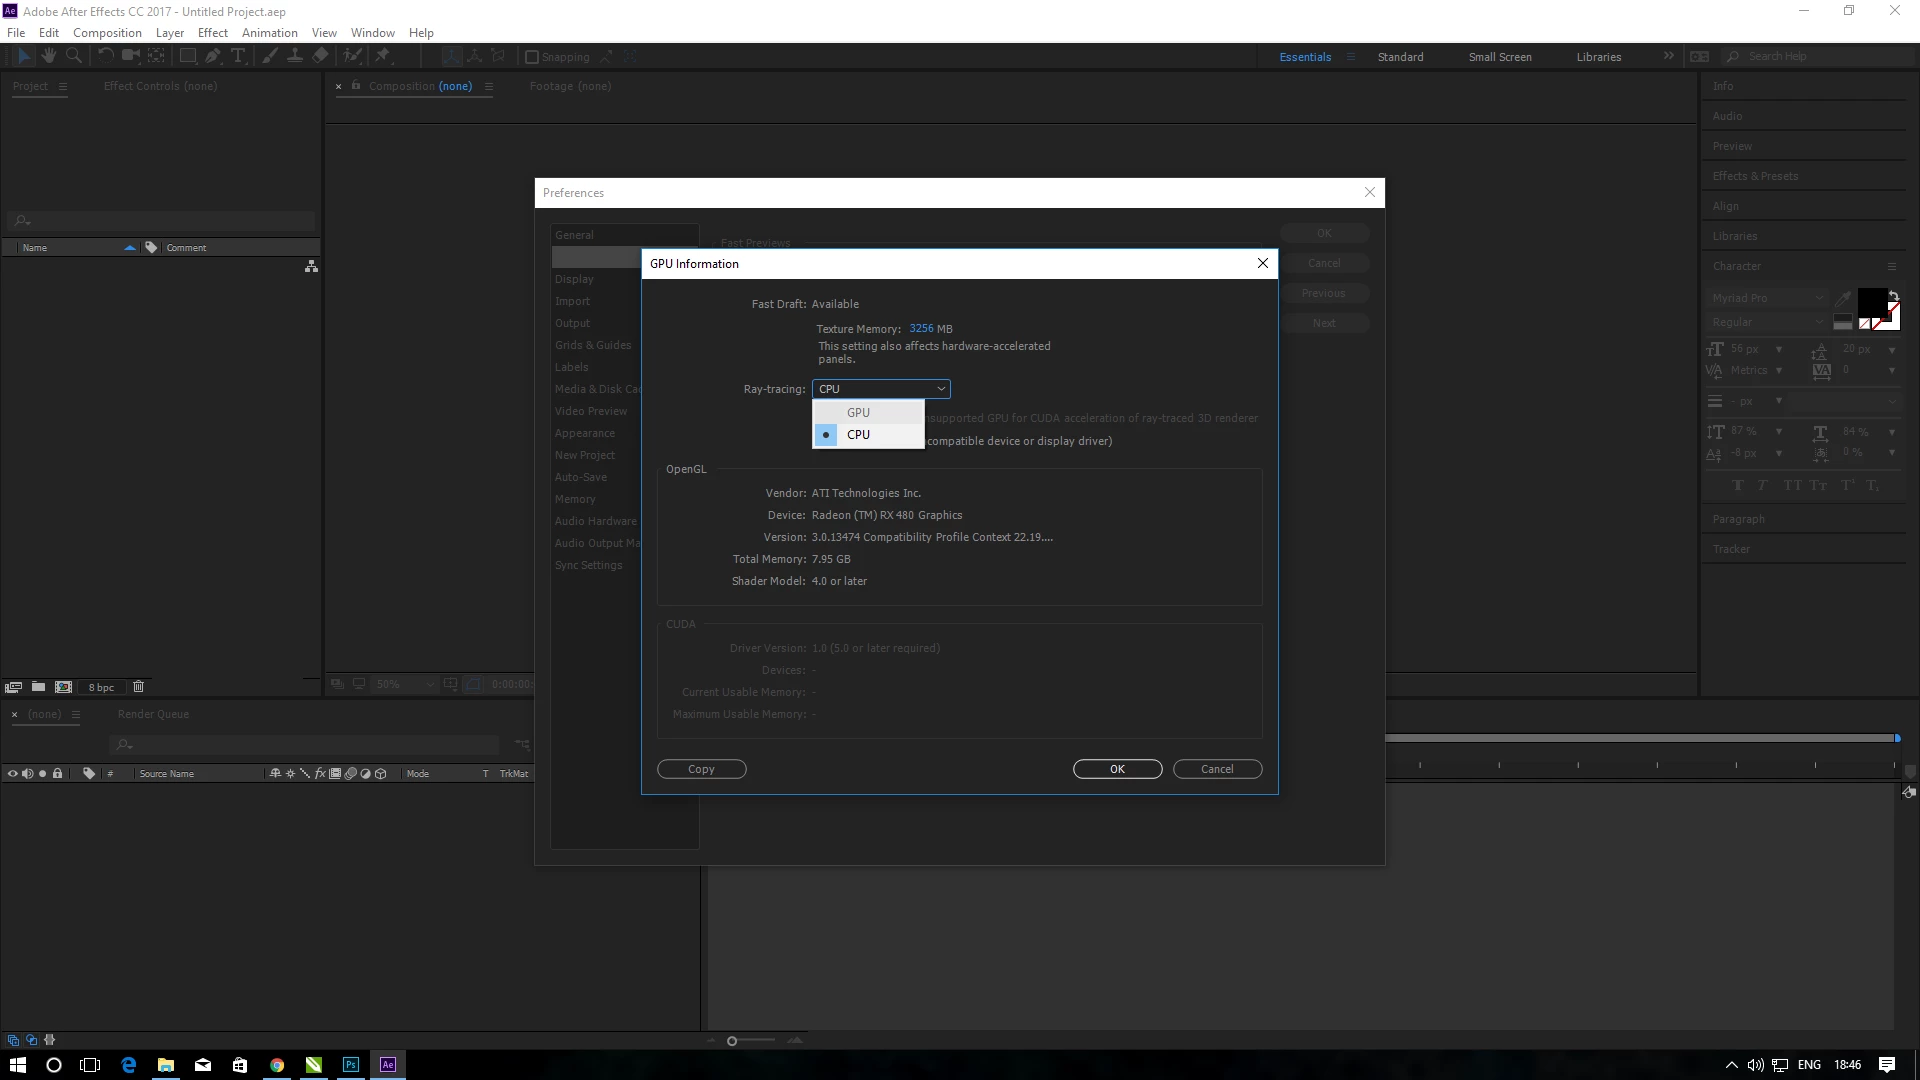Enable the Snapping checkbox
1920x1080 pixels.
coord(532,57)
